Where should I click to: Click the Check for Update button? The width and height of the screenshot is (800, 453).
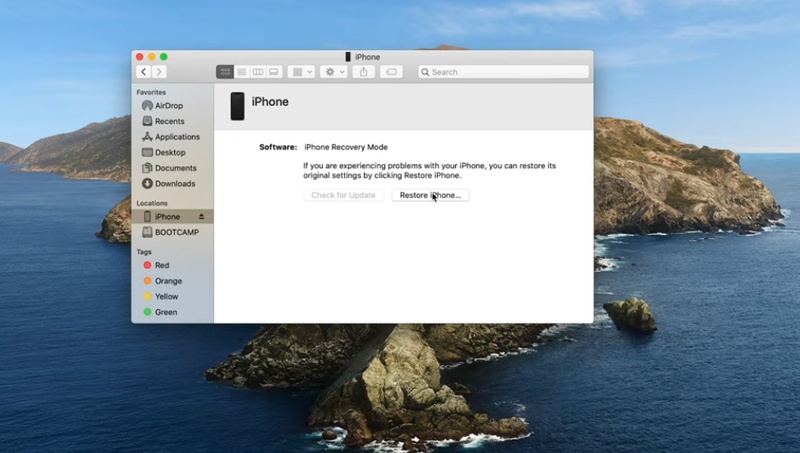click(x=343, y=195)
